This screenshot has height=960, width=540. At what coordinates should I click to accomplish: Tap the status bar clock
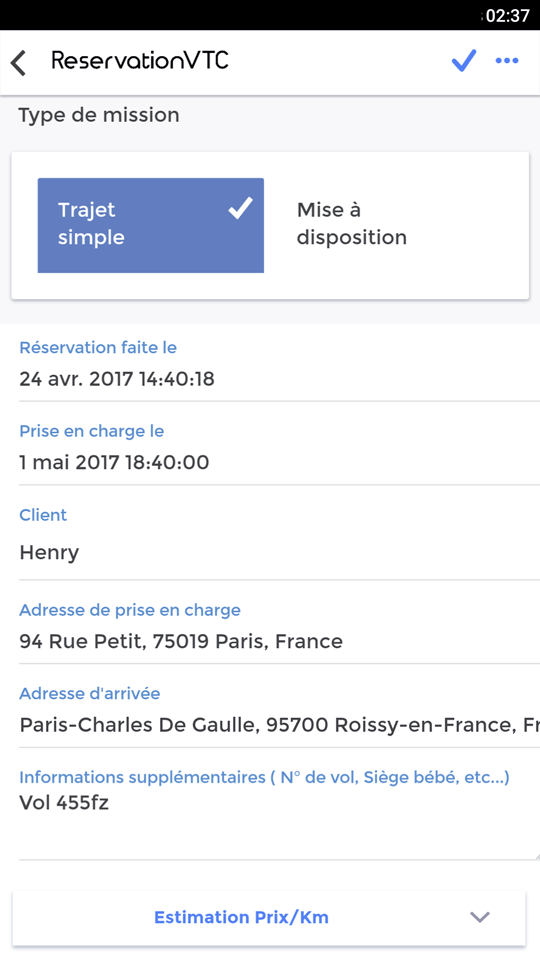(x=507, y=15)
